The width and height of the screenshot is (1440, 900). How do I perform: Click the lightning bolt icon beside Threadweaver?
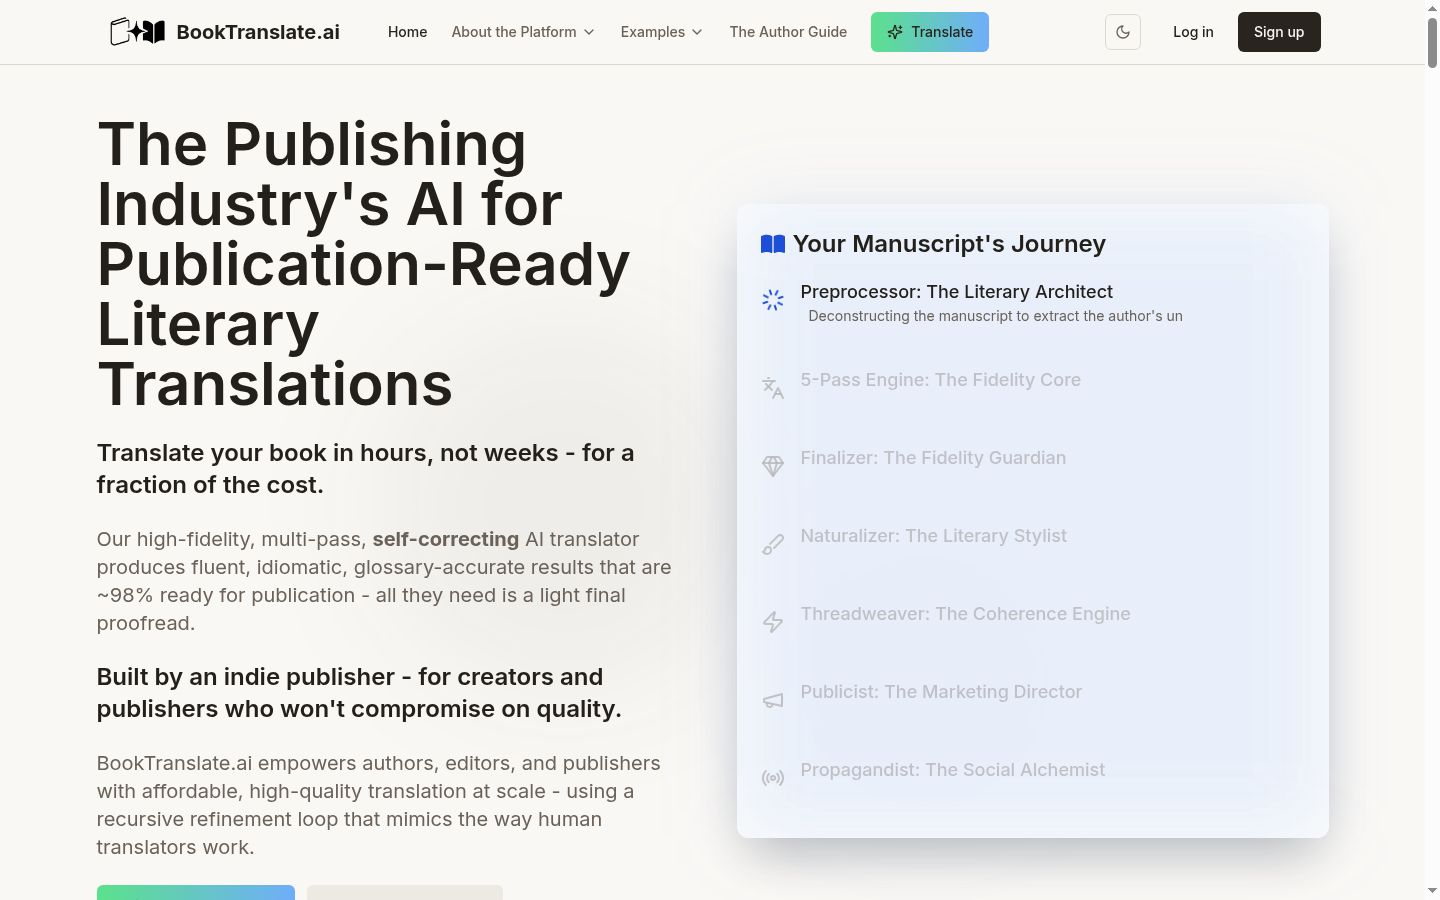click(773, 622)
